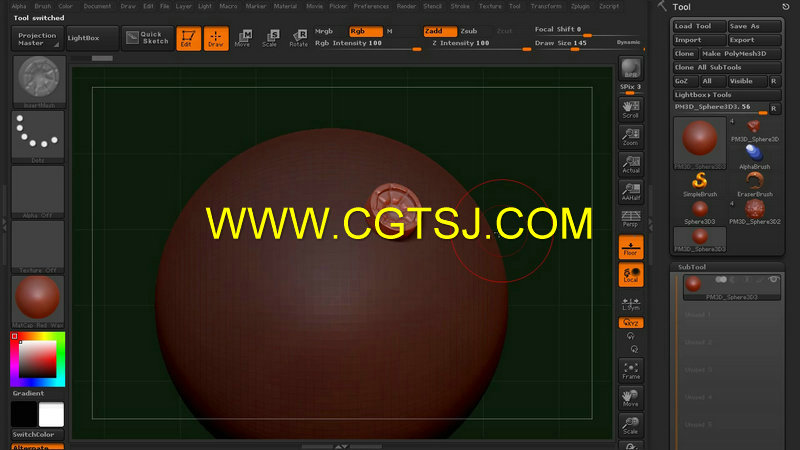Click the Zoom canvas icon
The width and height of the screenshot is (800, 450).
click(631, 137)
